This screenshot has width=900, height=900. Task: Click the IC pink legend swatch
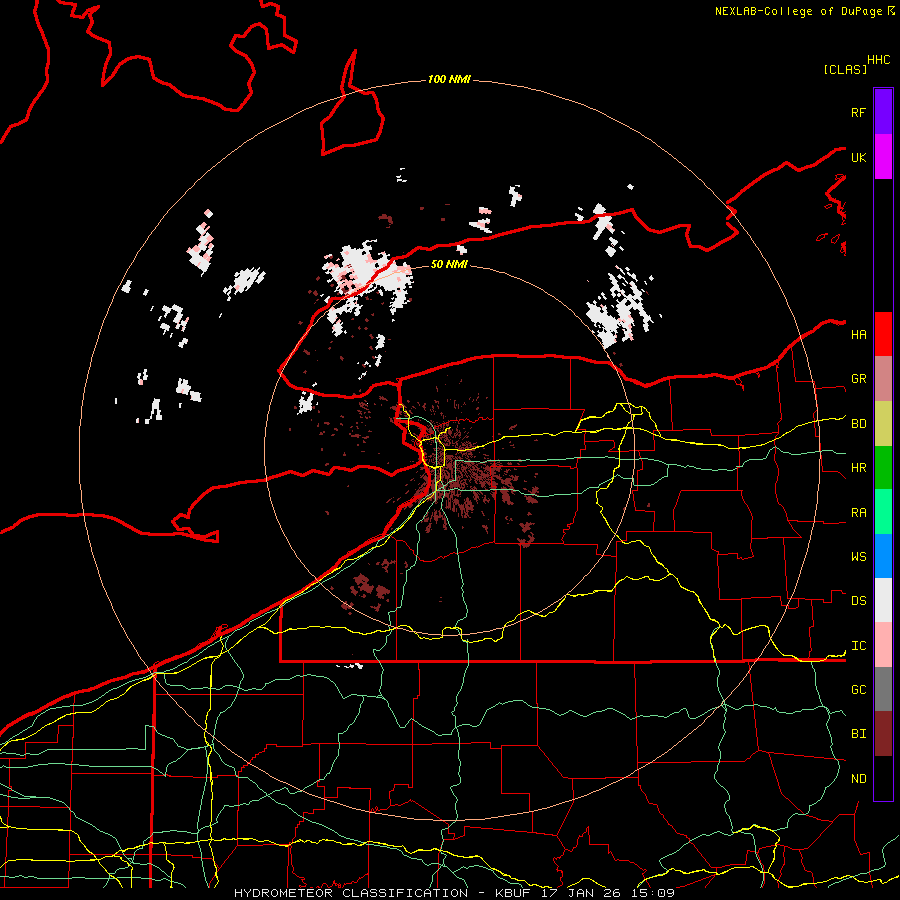coord(883,645)
